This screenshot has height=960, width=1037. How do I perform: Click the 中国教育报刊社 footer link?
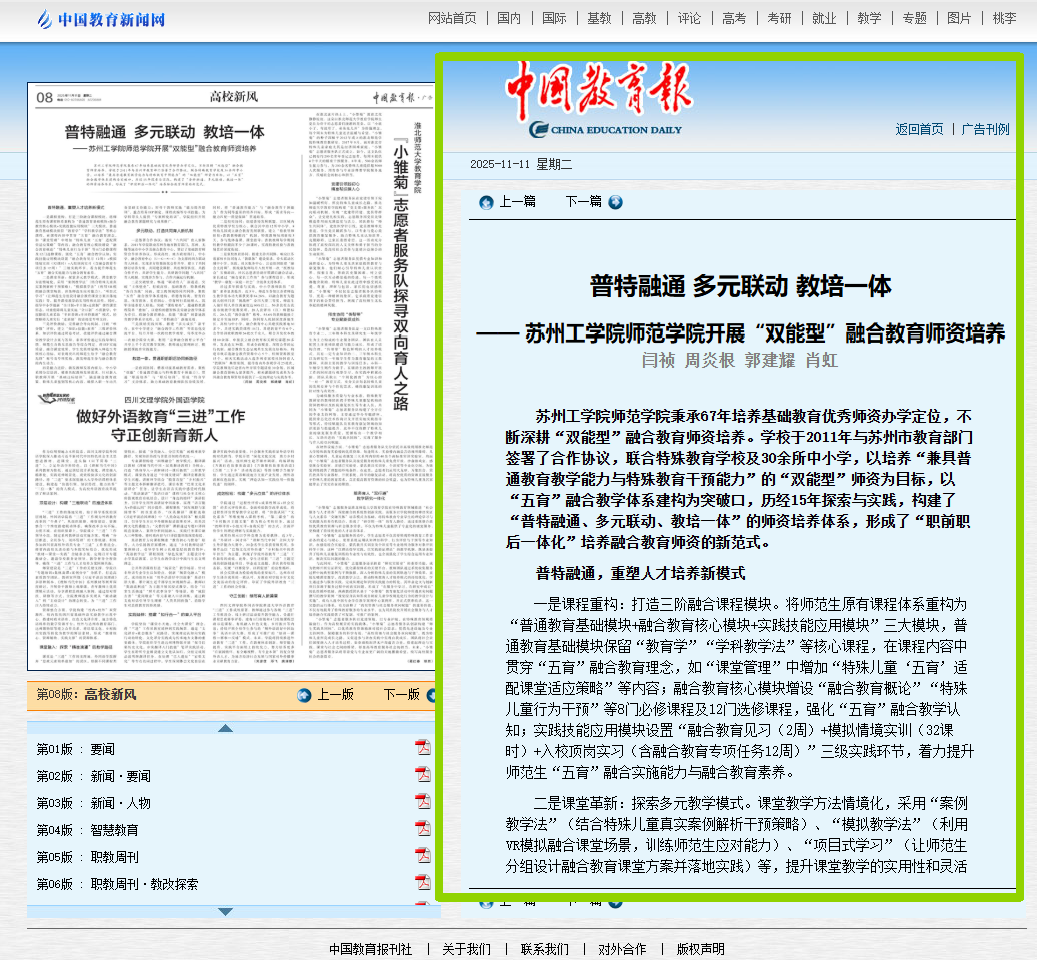(x=370, y=949)
